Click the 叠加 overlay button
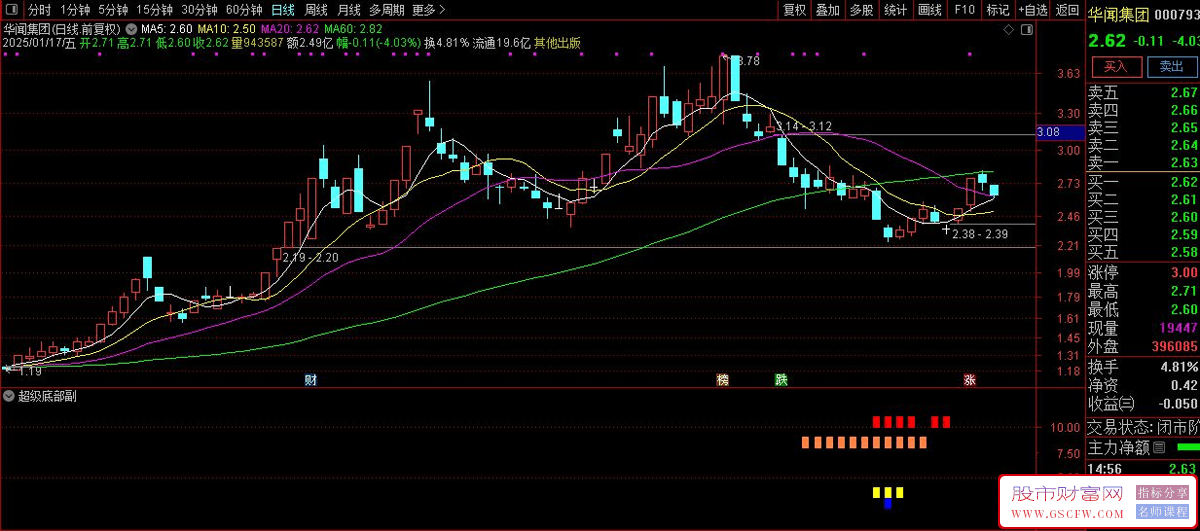Screen dimensions: 1200x531 click(x=827, y=10)
